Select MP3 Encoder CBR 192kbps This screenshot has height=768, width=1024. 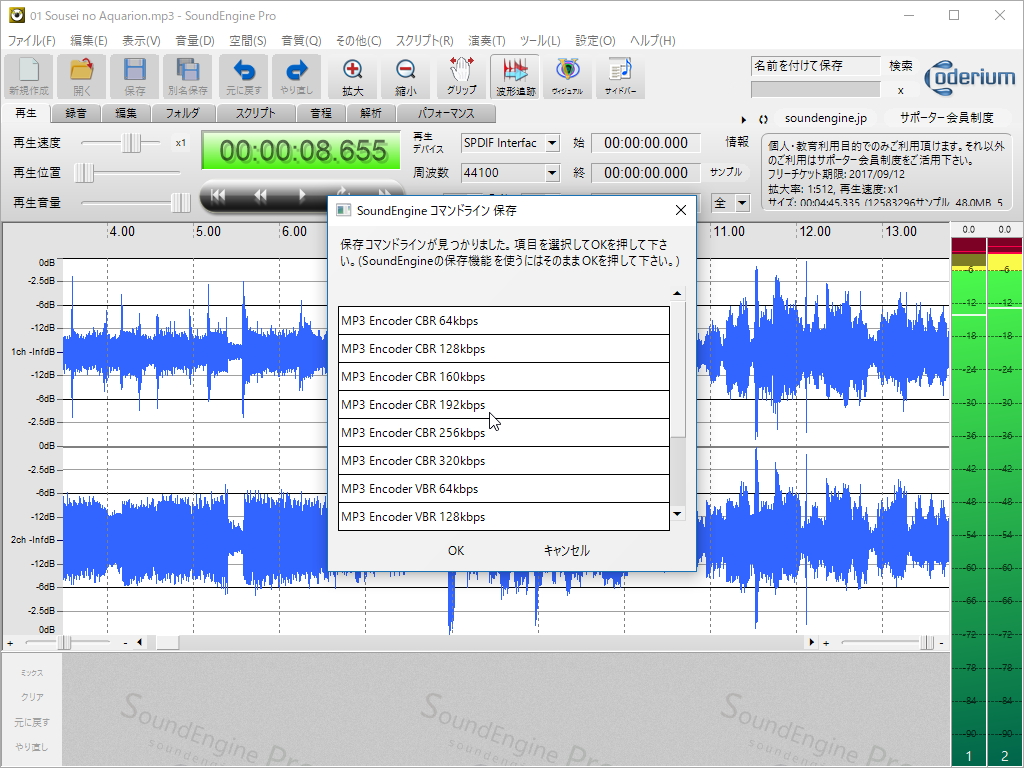[504, 405]
